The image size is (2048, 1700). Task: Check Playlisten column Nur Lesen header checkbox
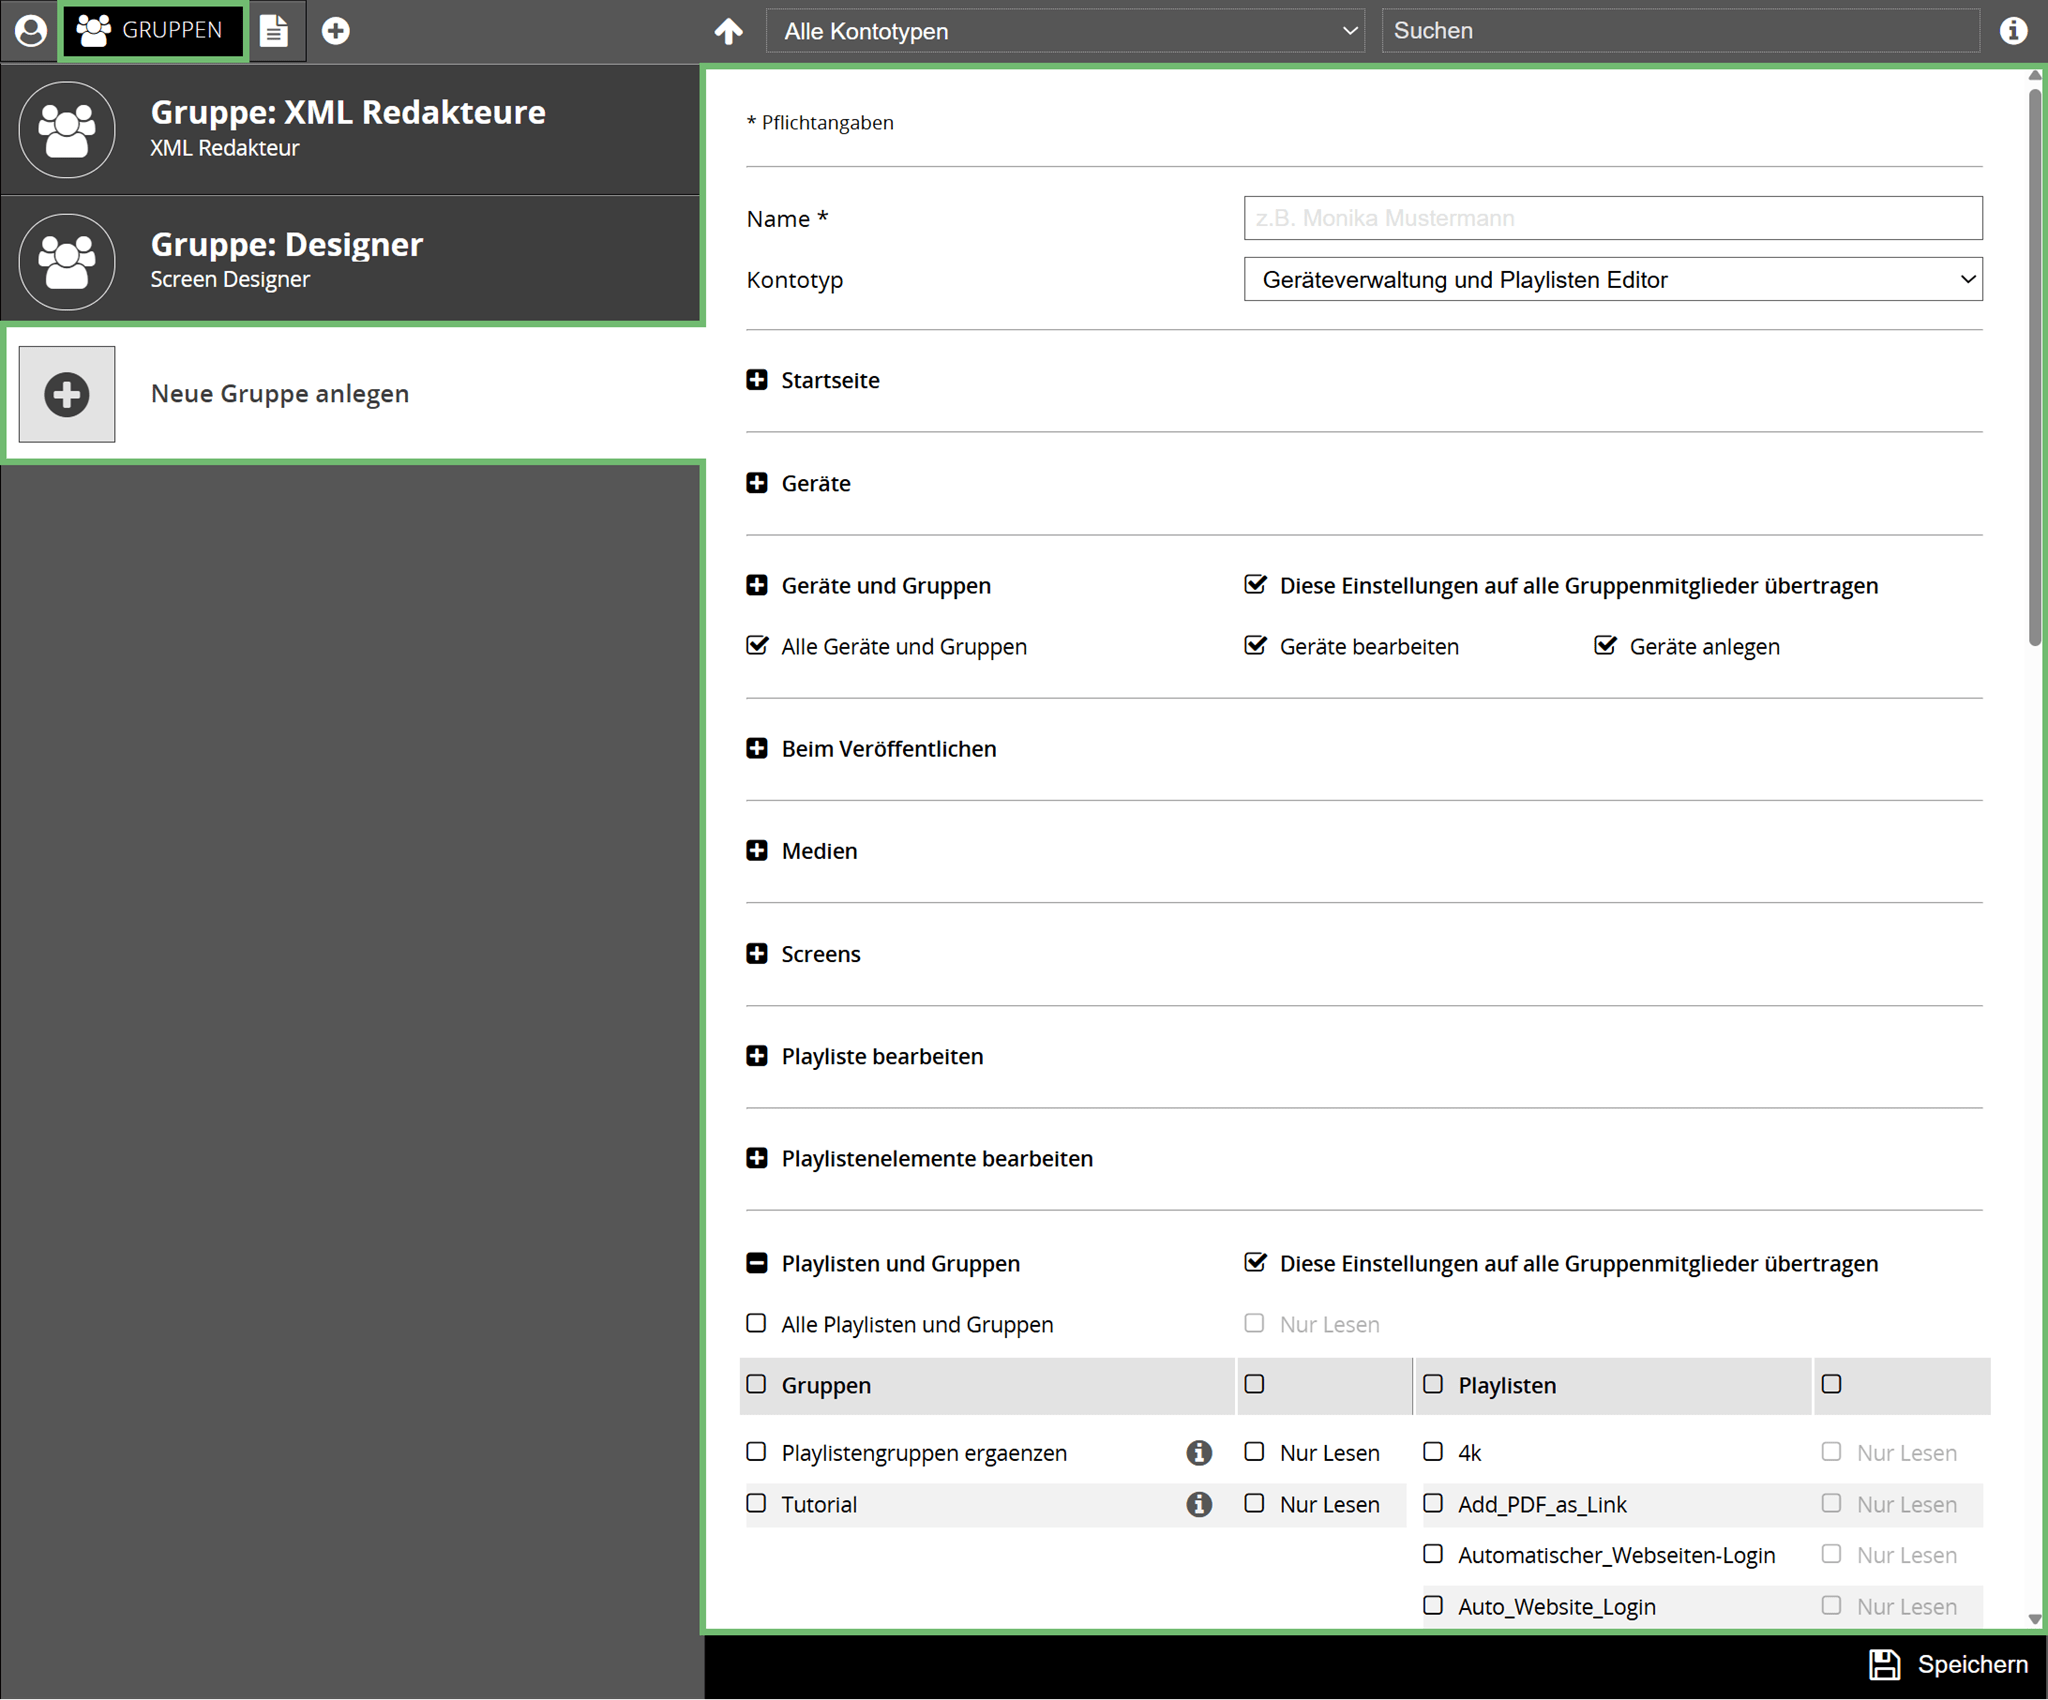tap(1831, 1384)
